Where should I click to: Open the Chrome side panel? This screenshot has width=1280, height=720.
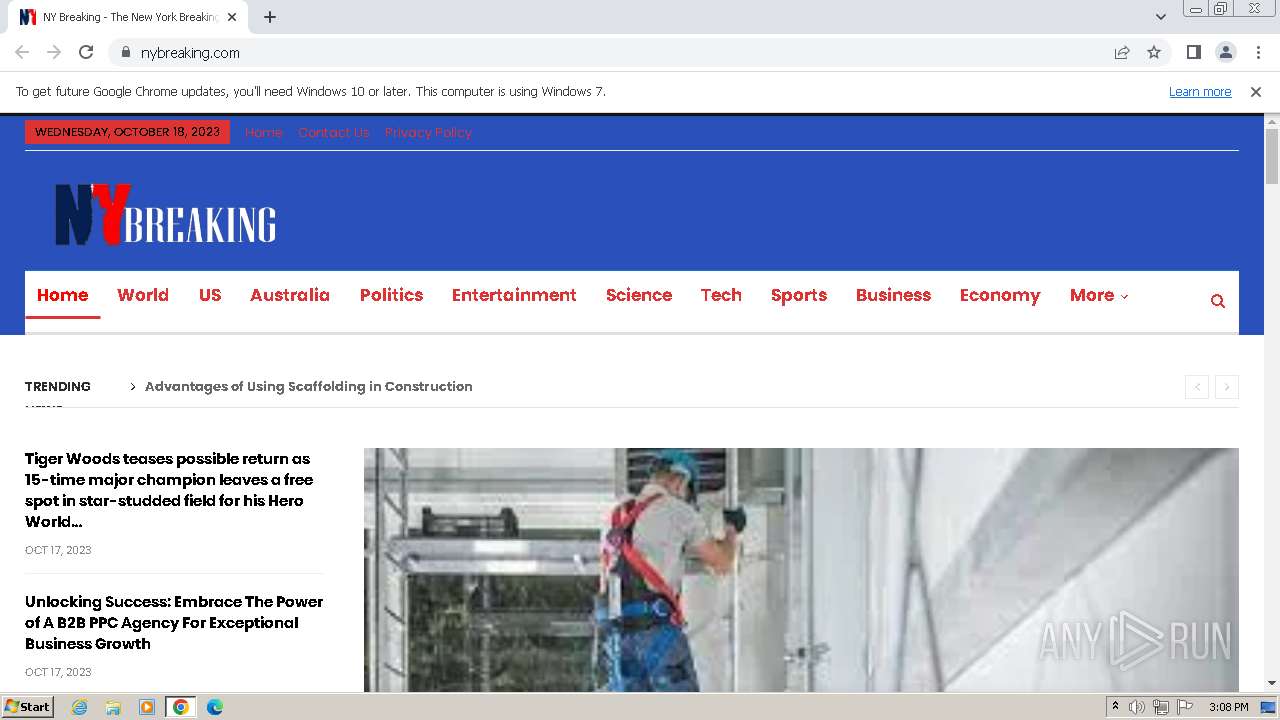(1193, 52)
